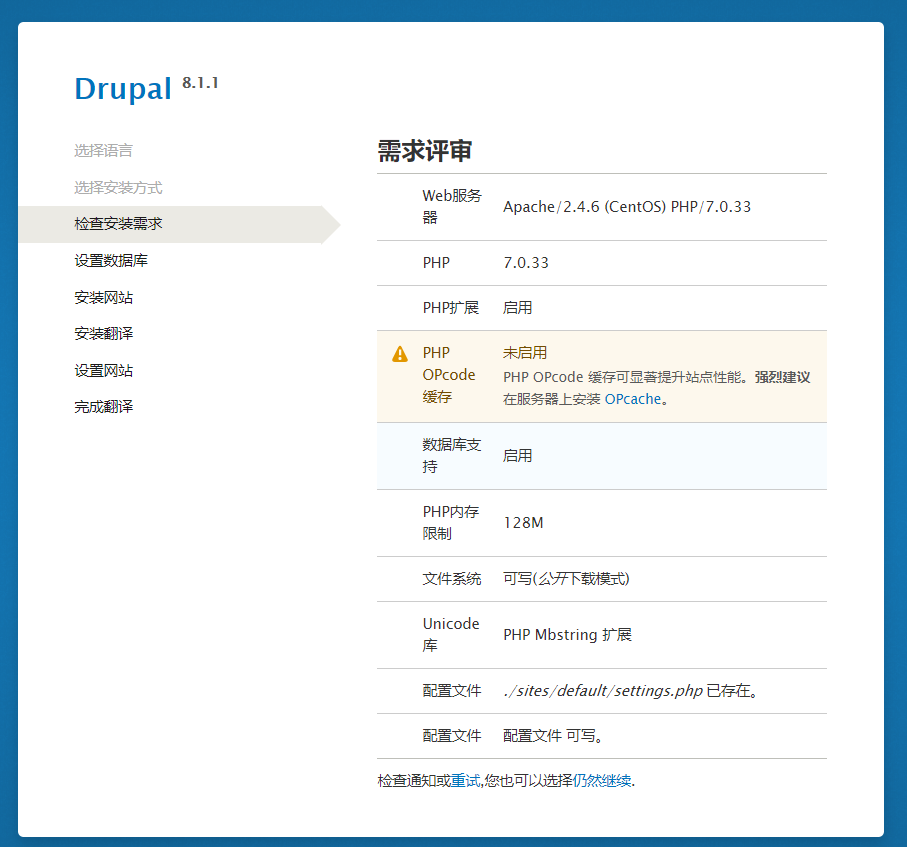Click 启用 value in 数据库支持 row
Viewport: 907px width, 847px height.
point(518,456)
